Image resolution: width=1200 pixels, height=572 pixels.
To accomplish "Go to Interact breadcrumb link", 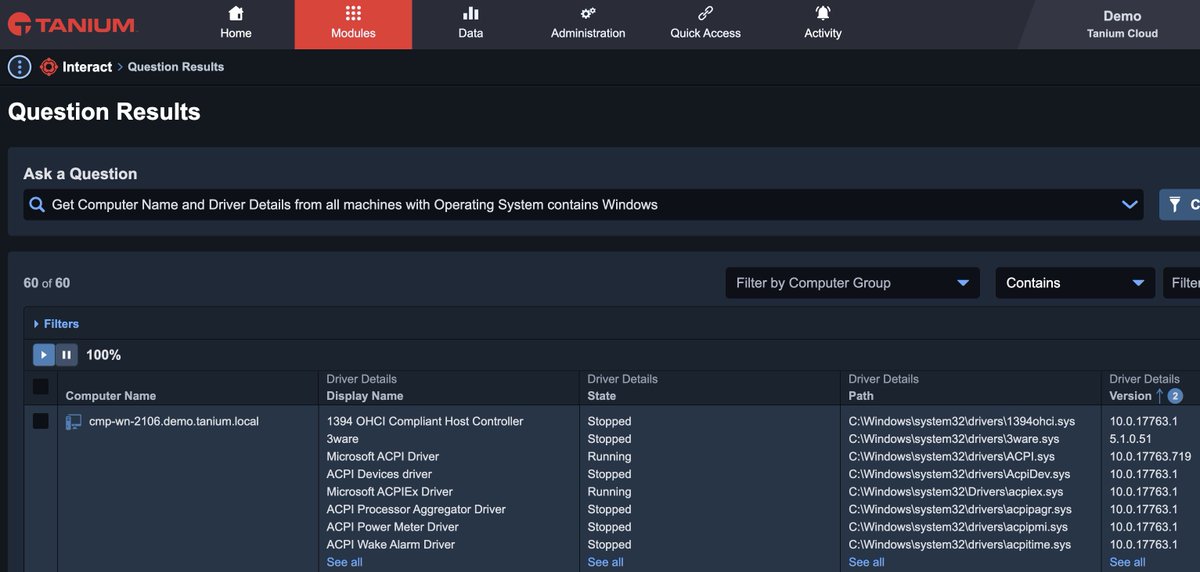I will [87, 67].
